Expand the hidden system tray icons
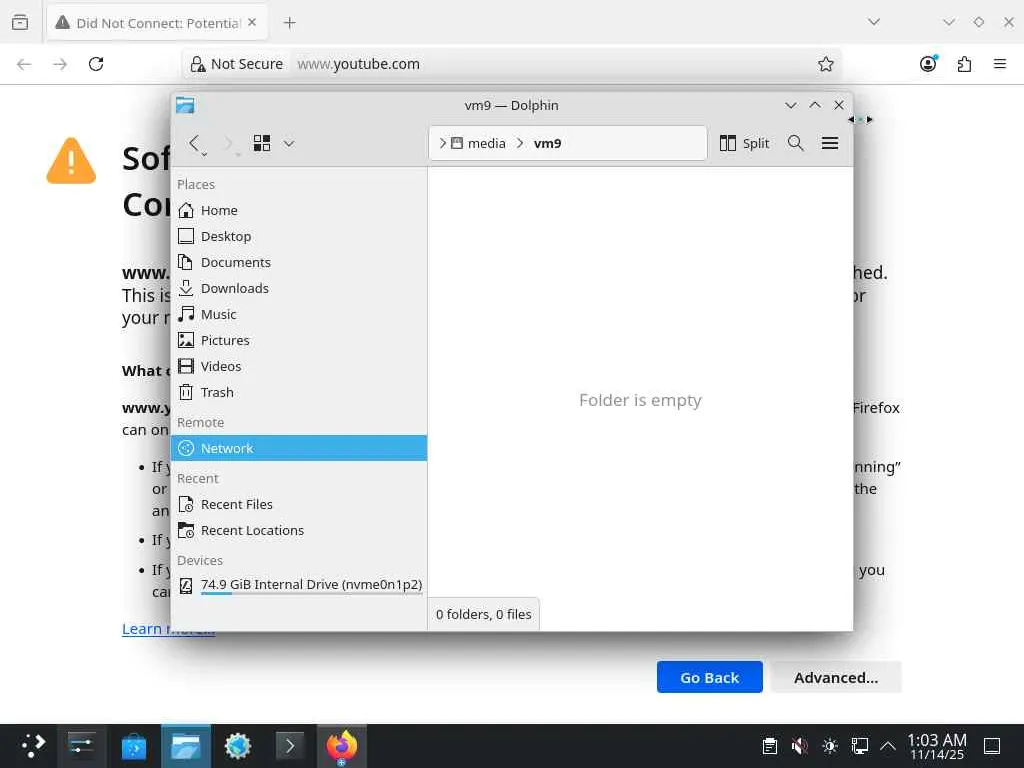Screen dimensions: 1024x768 tap(888, 746)
